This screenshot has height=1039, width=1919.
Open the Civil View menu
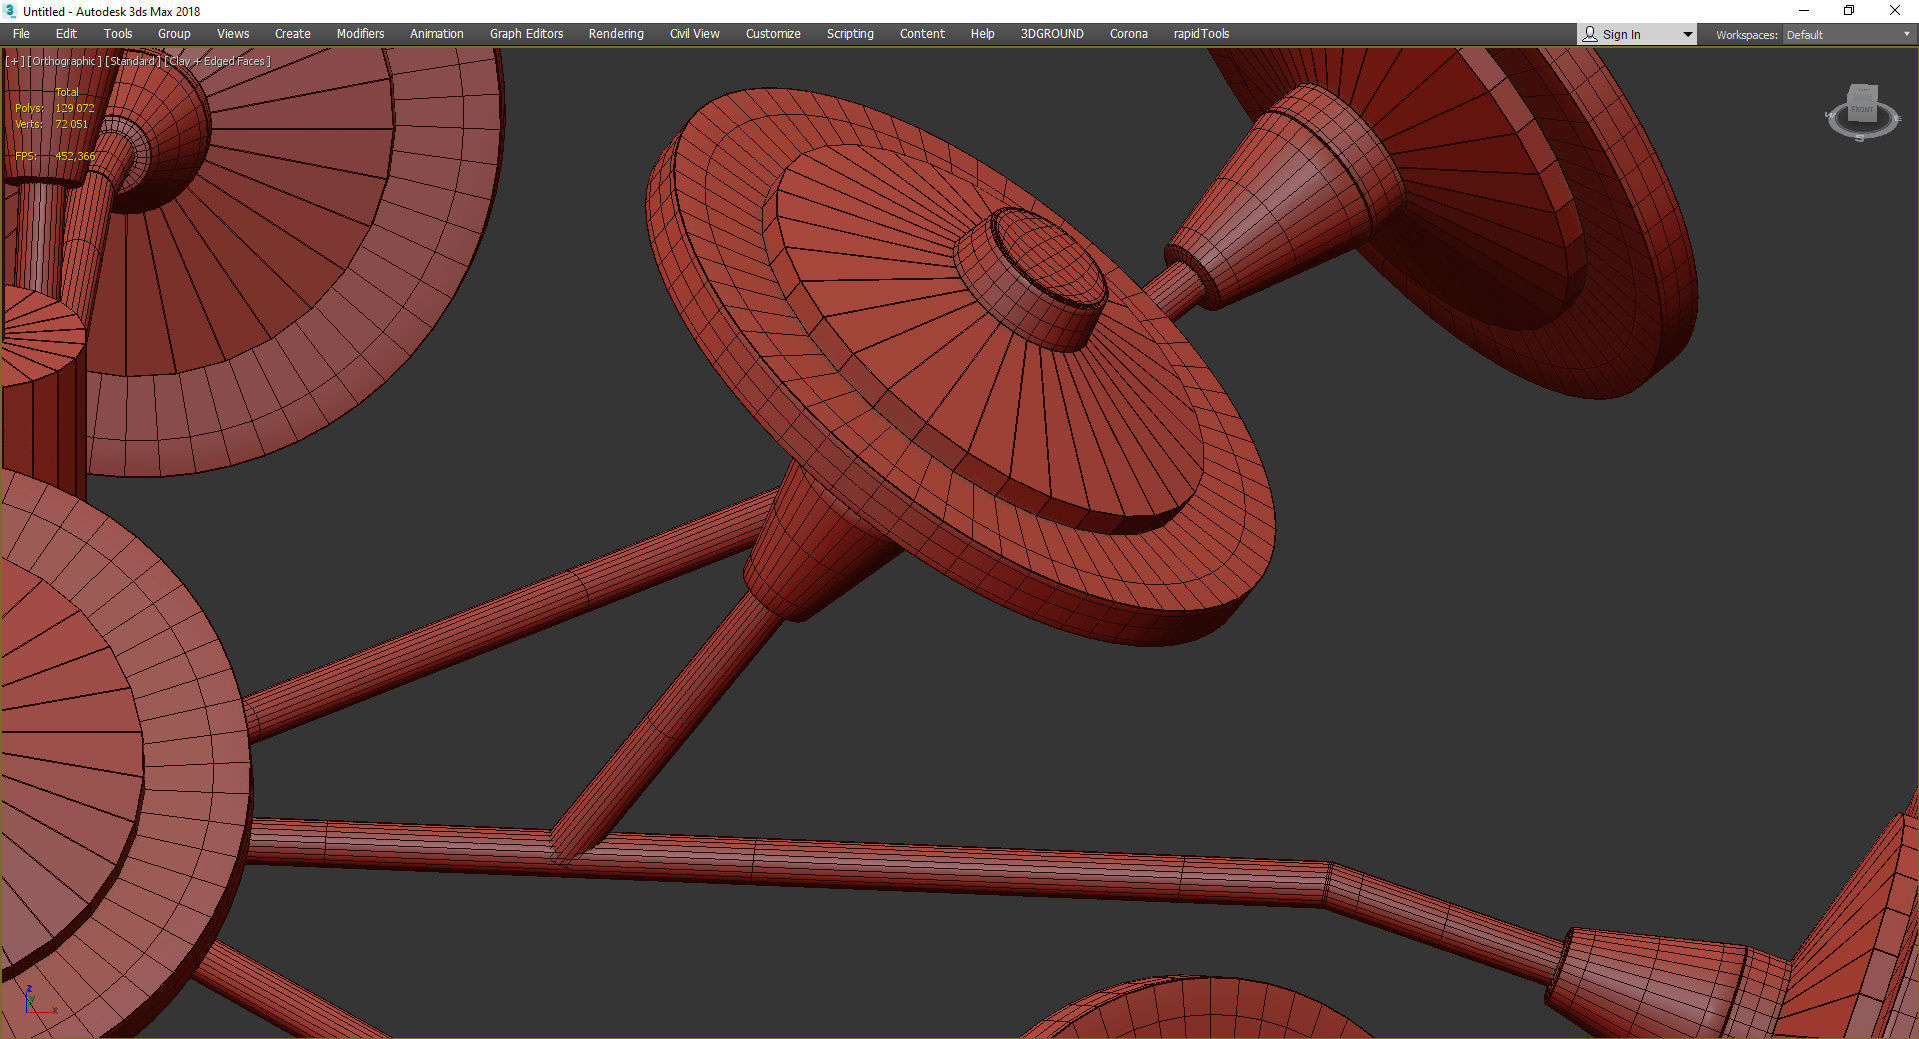695,34
